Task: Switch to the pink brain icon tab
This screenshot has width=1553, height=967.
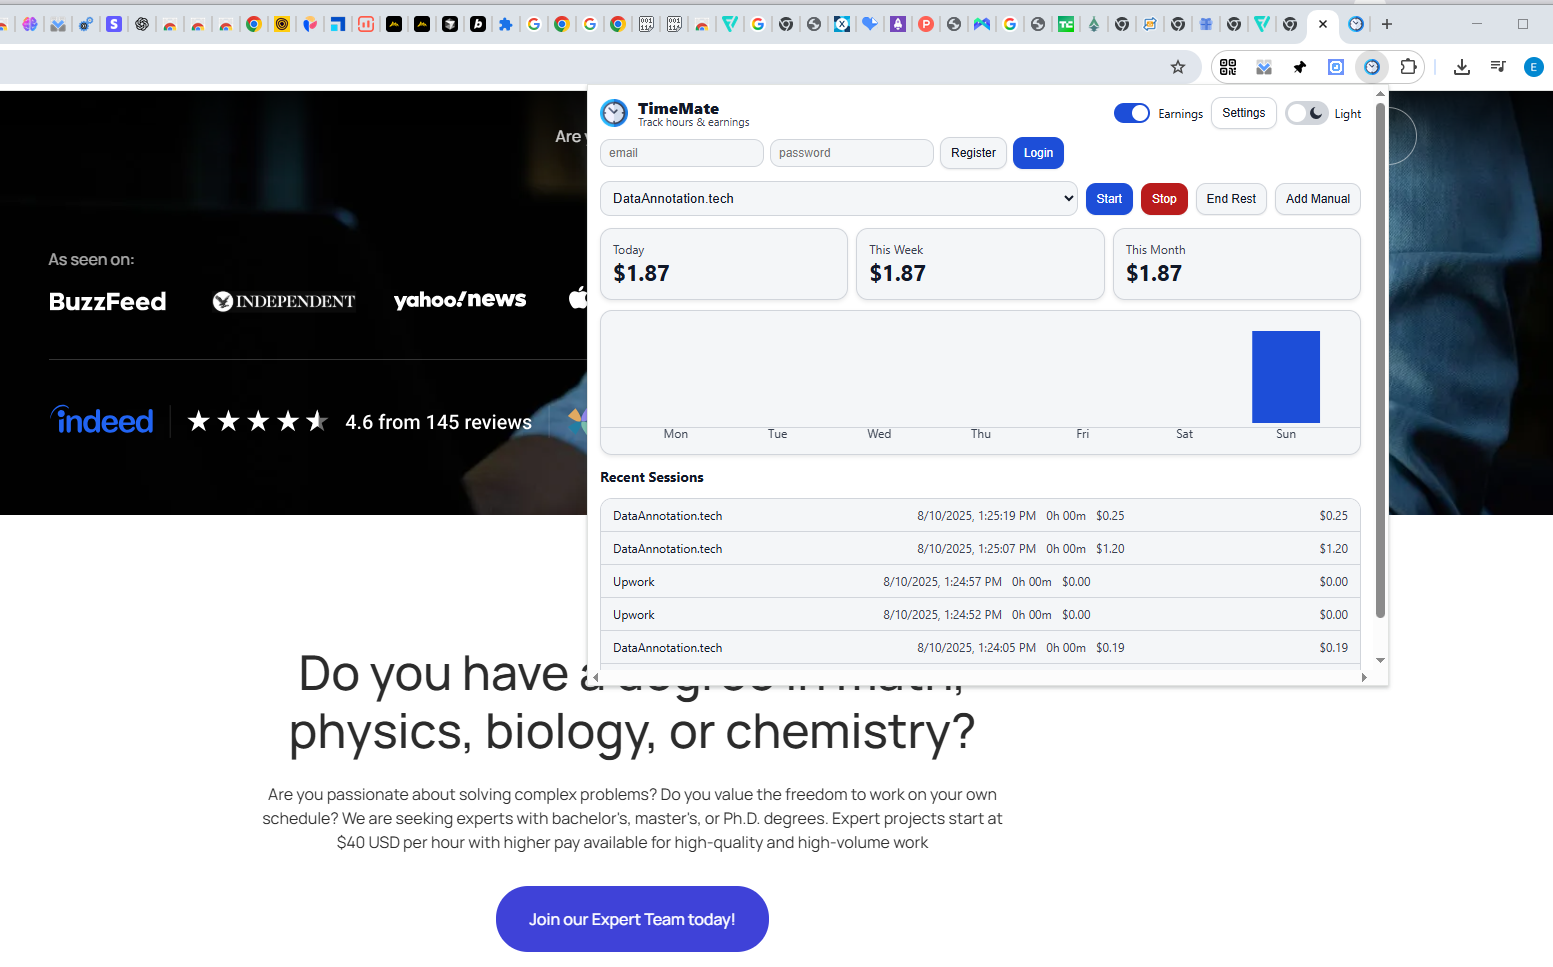Action: pyautogui.click(x=30, y=24)
